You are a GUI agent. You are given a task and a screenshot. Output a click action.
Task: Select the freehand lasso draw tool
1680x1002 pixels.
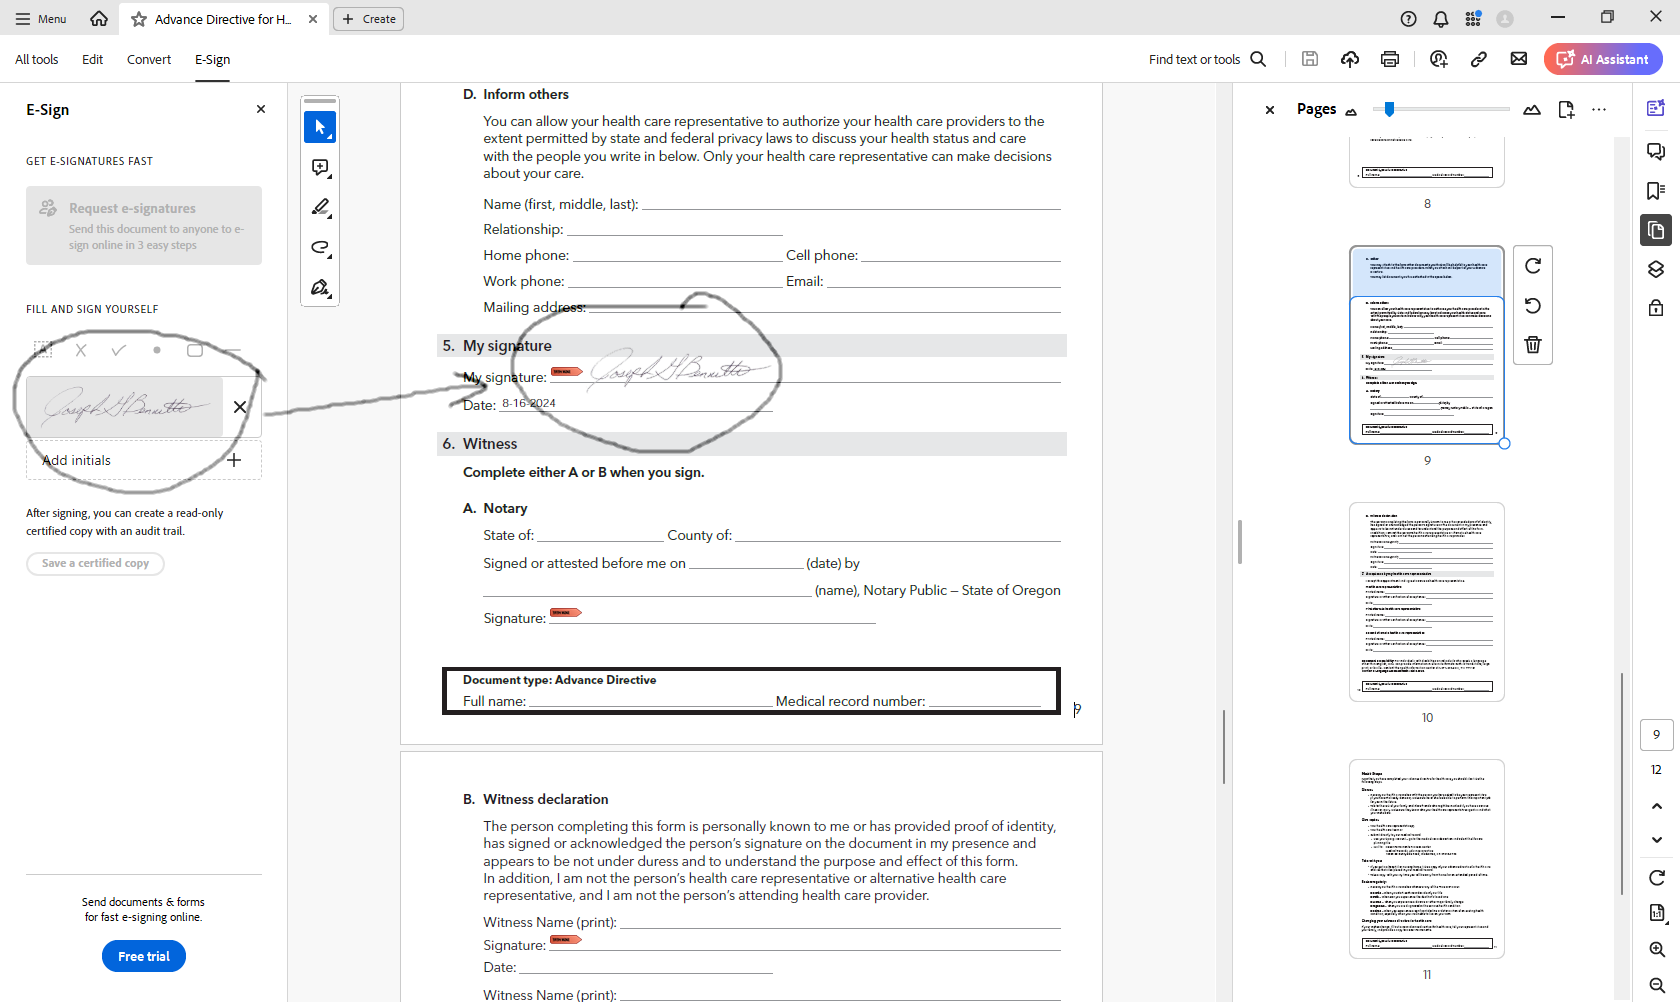320,248
